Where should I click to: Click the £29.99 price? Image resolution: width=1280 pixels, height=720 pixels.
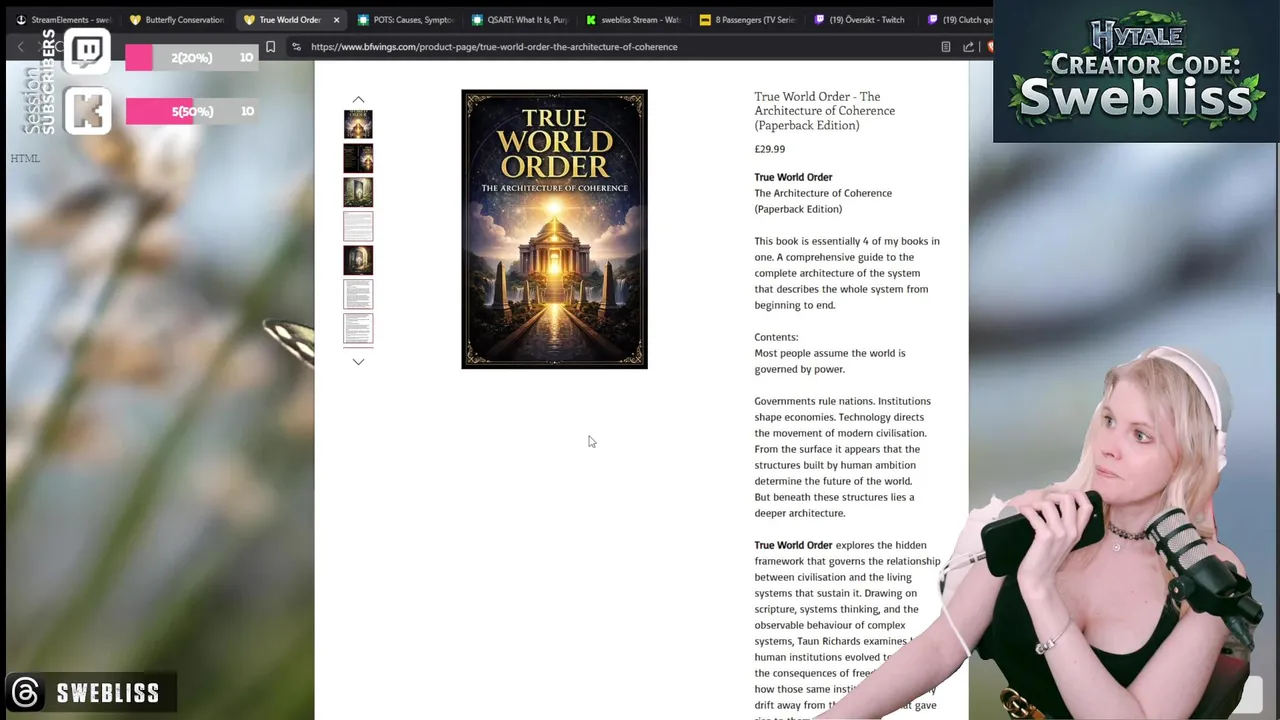pyautogui.click(x=769, y=149)
